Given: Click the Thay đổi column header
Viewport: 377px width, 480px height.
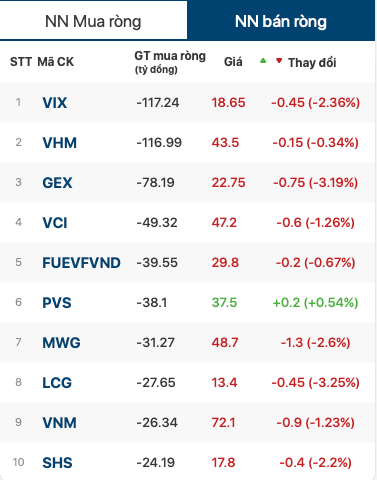Looking at the screenshot, I should [312, 62].
